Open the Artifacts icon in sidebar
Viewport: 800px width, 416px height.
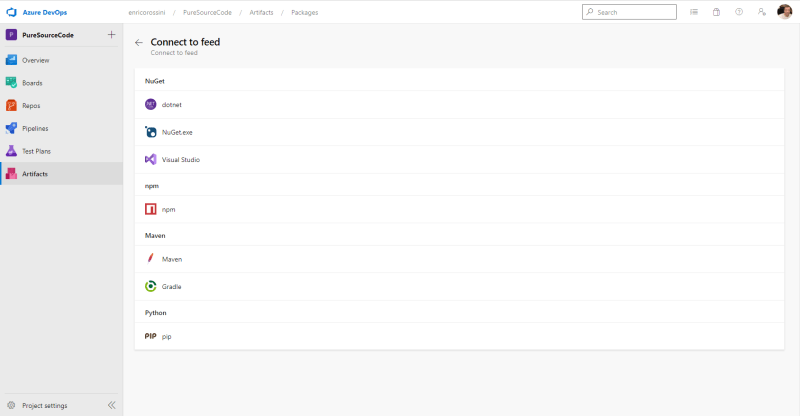tap(11, 174)
